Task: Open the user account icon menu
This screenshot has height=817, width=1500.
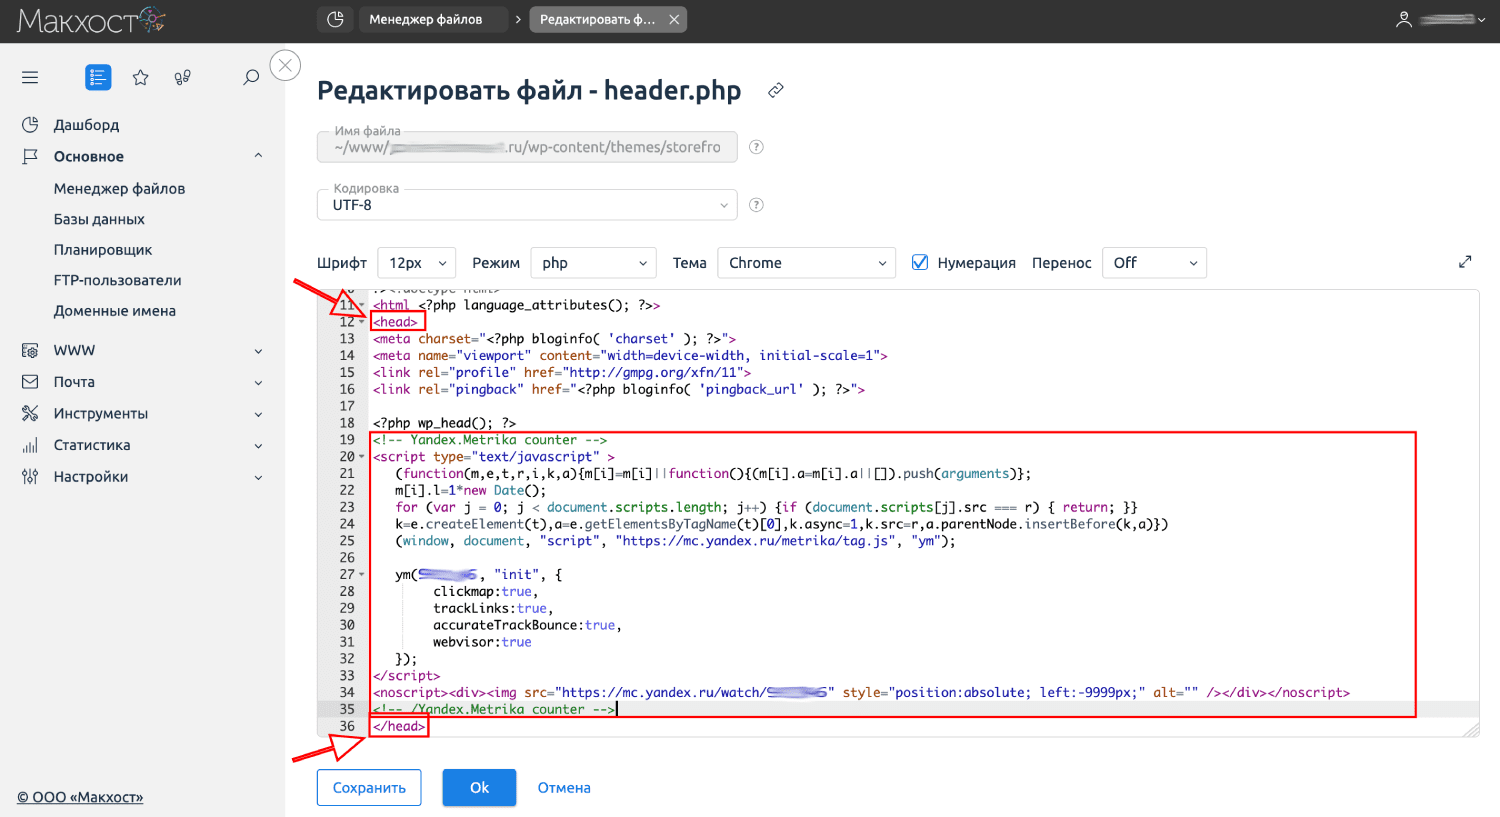Action: (x=1404, y=19)
